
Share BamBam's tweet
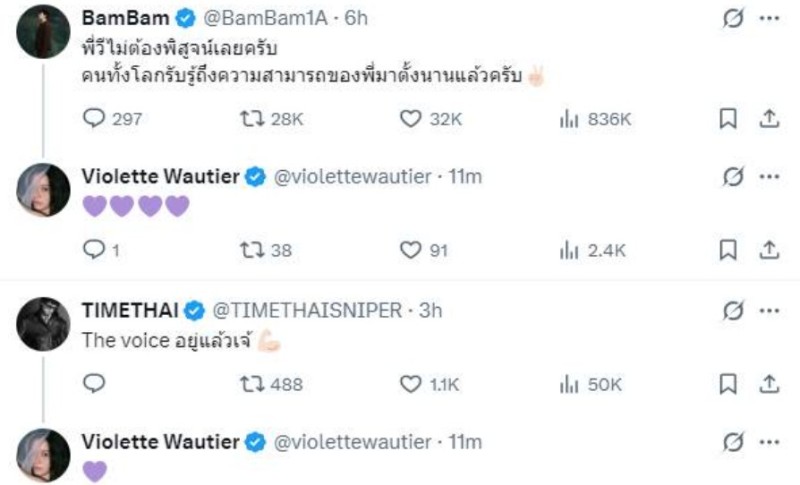coord(769,118)
